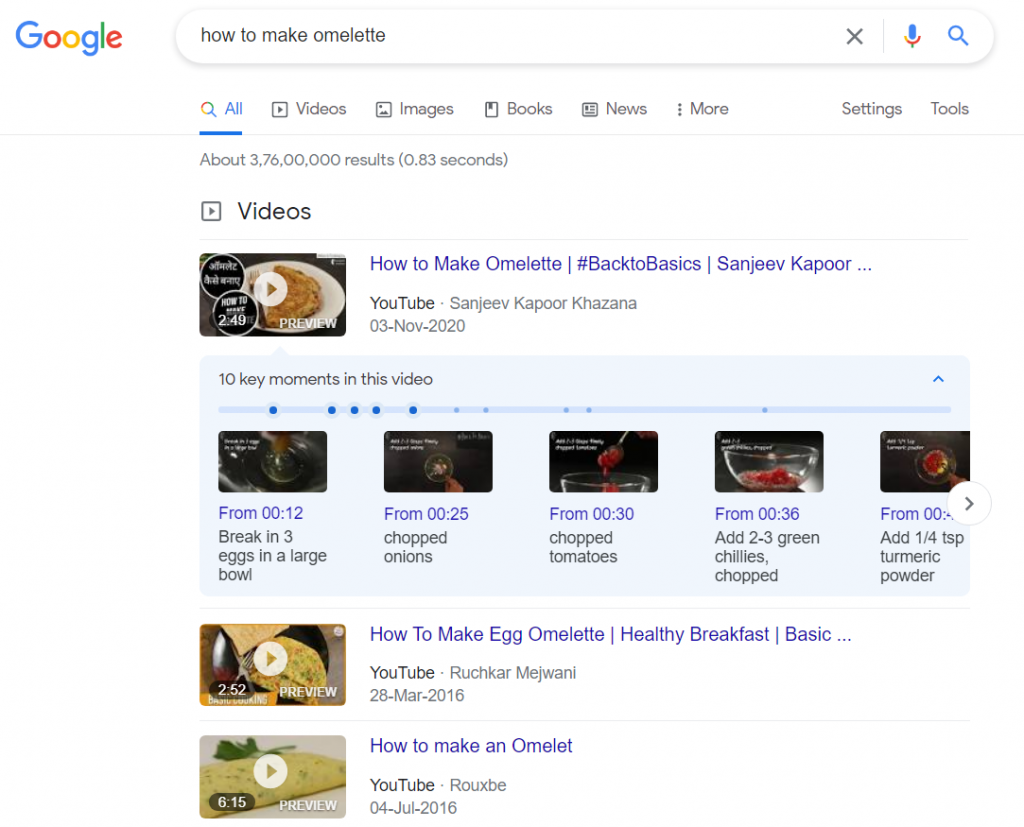Jump to the fifth key moment dot

point(413,410)
